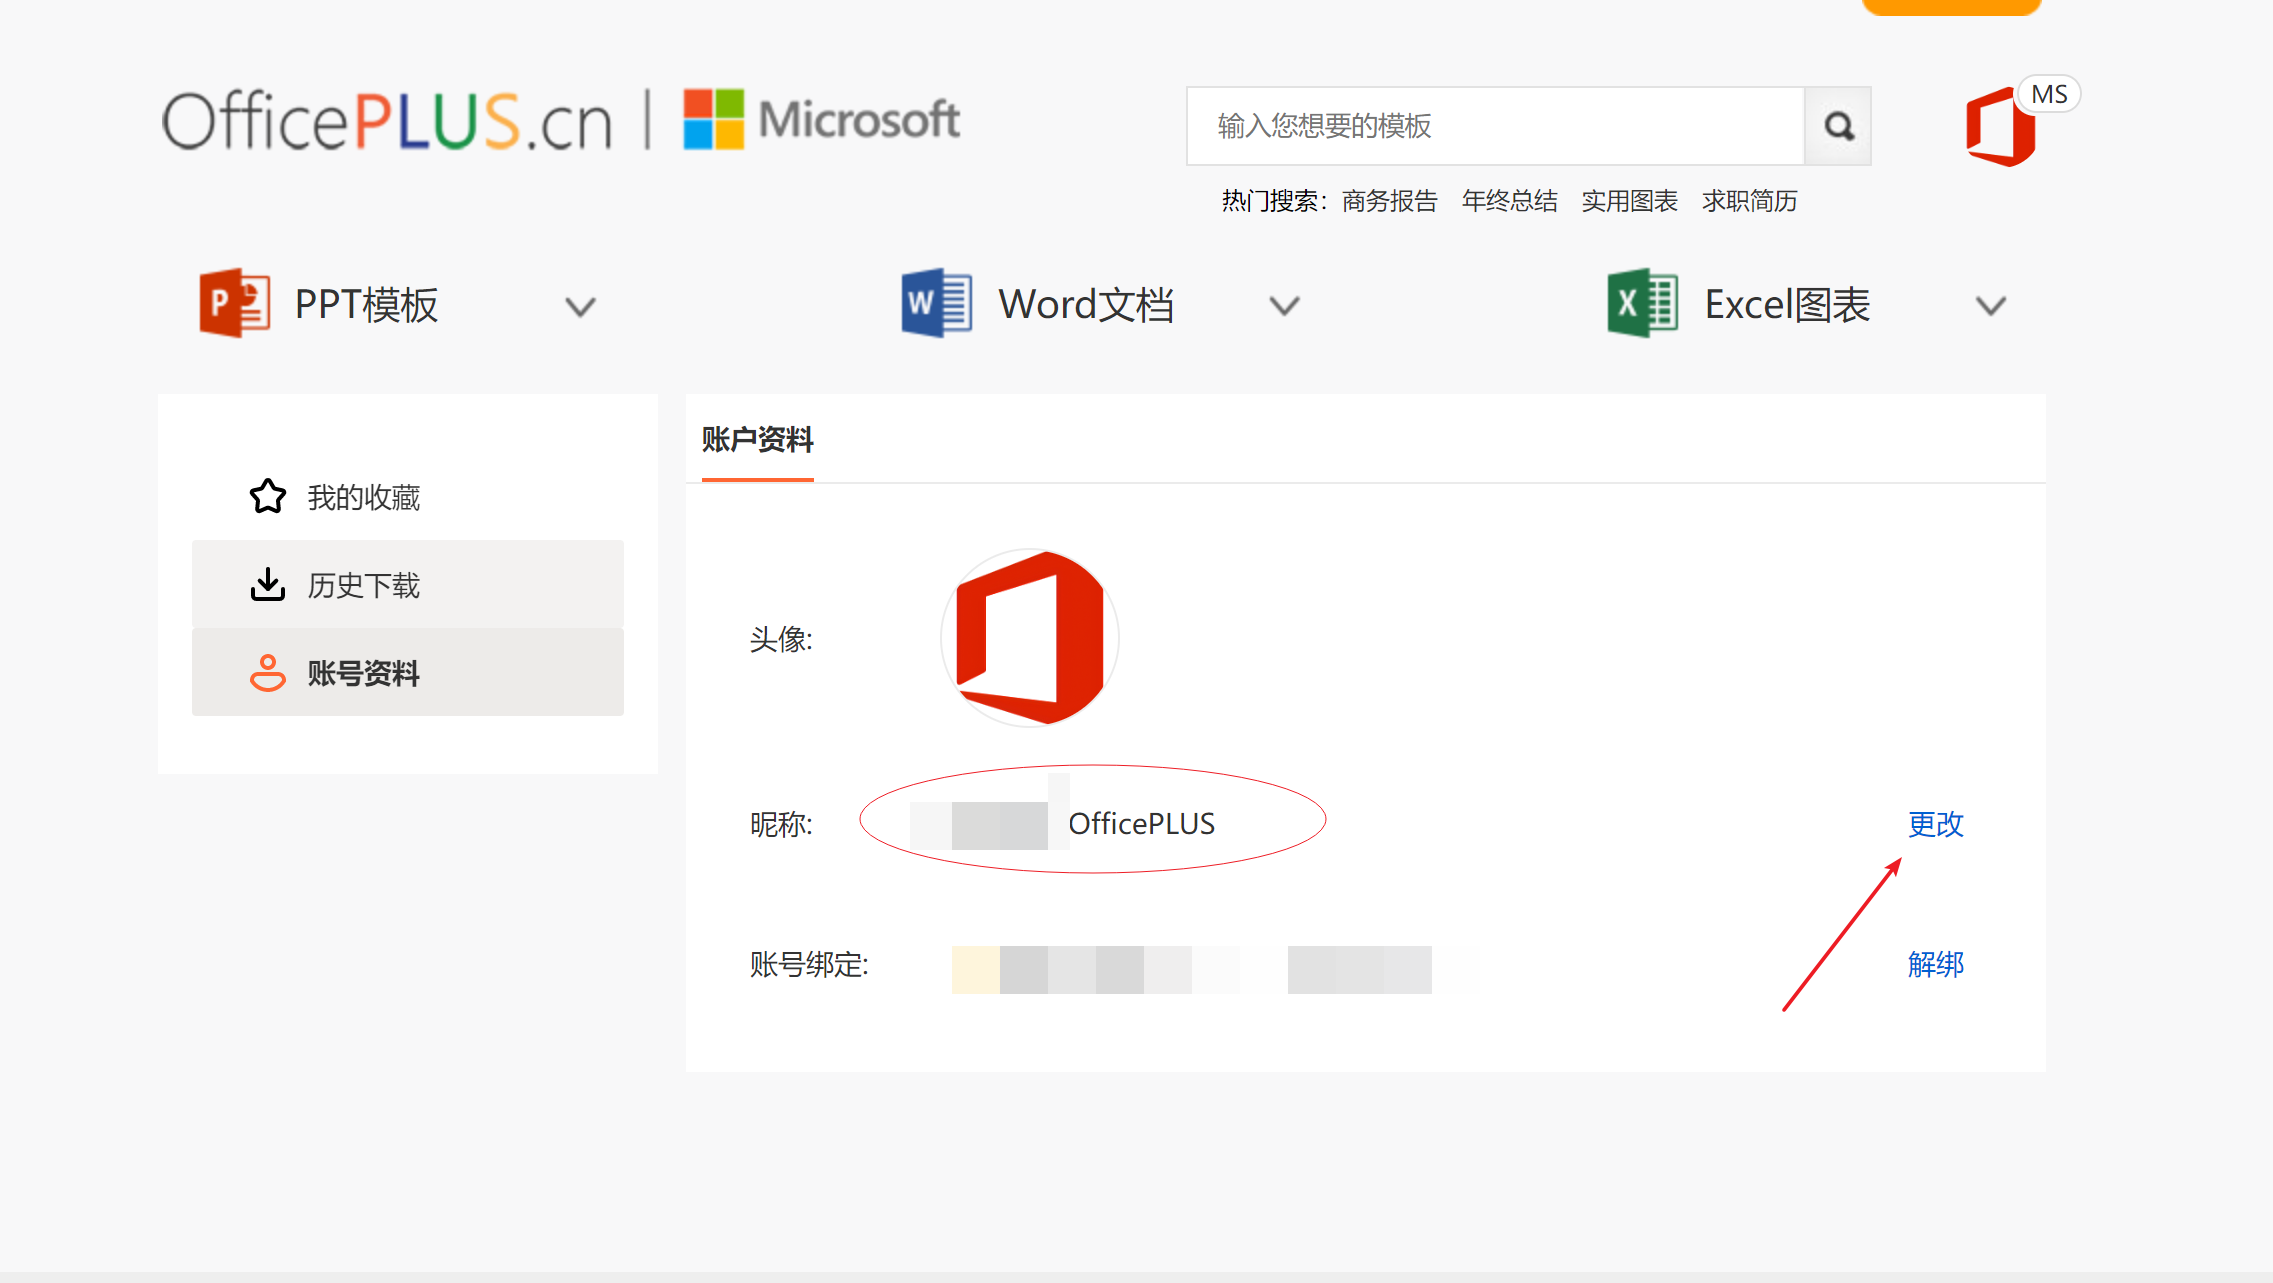Click the download icon for 历史下载
The width and height of the screenshot is (2273, 1283).
[268, 584]
